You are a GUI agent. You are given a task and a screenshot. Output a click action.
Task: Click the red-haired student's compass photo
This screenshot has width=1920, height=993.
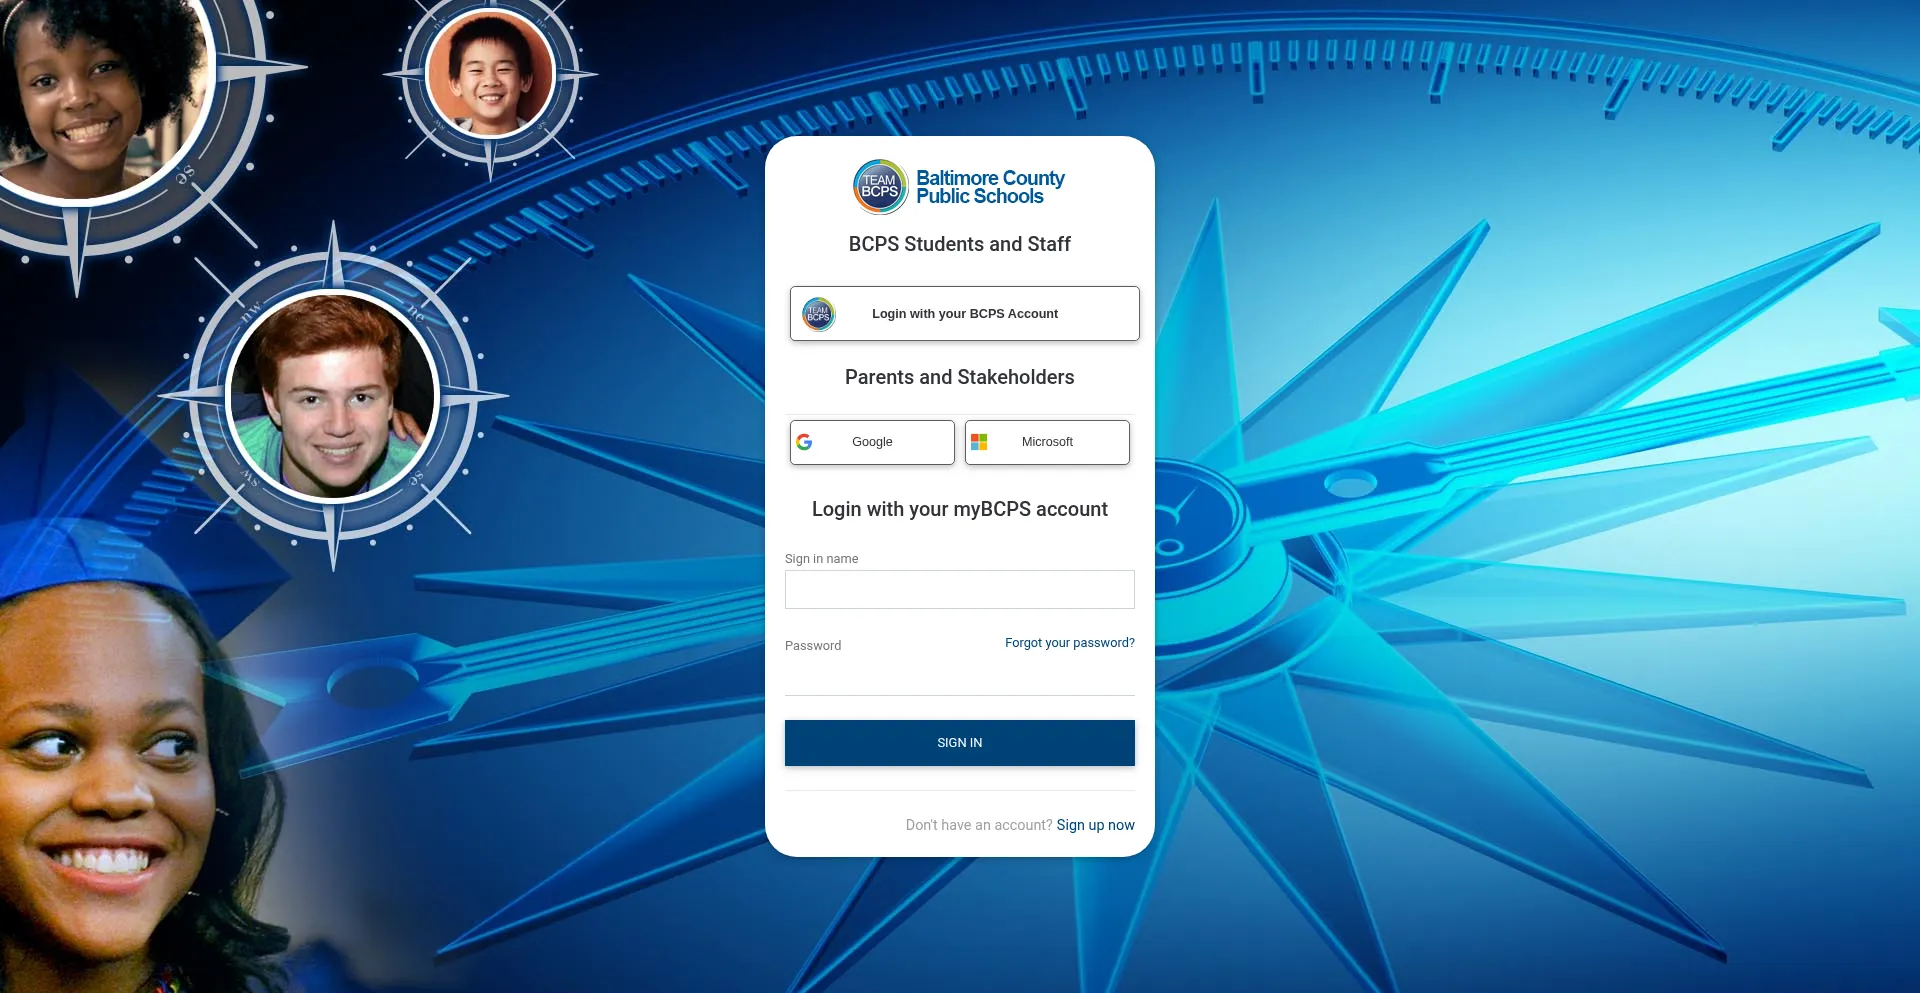332,396
